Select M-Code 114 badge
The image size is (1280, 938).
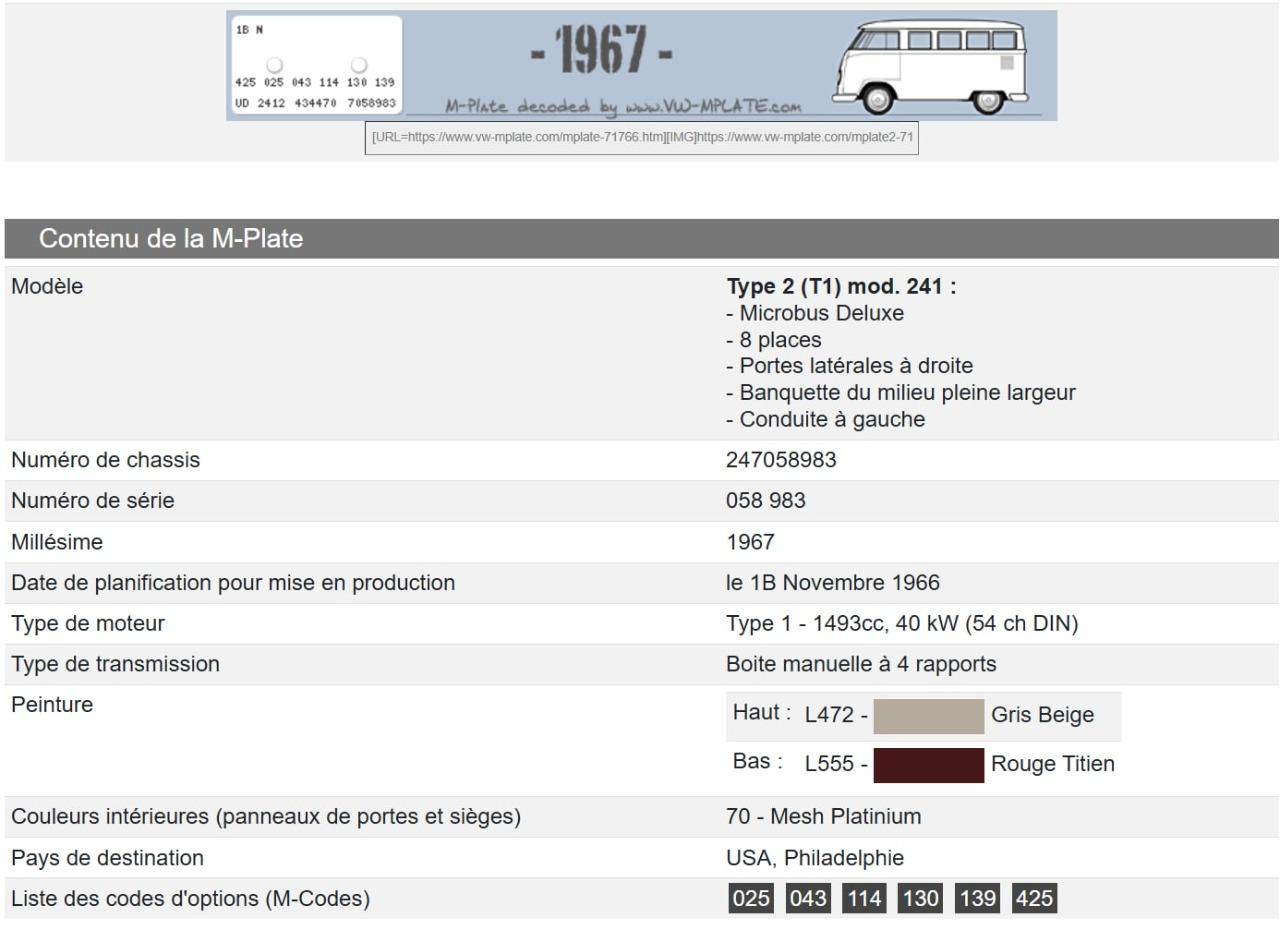864,899
